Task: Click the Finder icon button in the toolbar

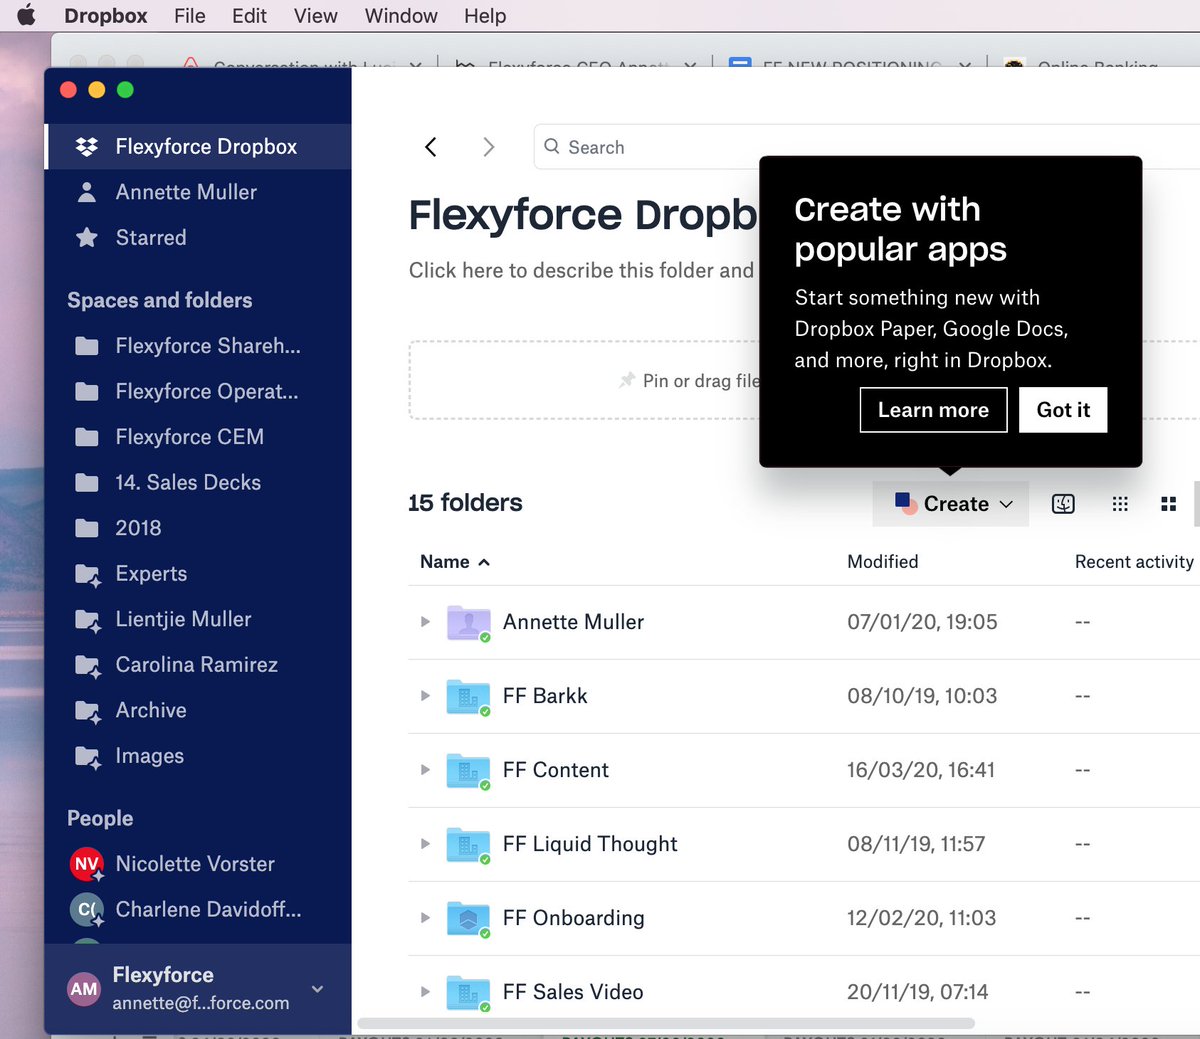Action: click(1063, 504)
